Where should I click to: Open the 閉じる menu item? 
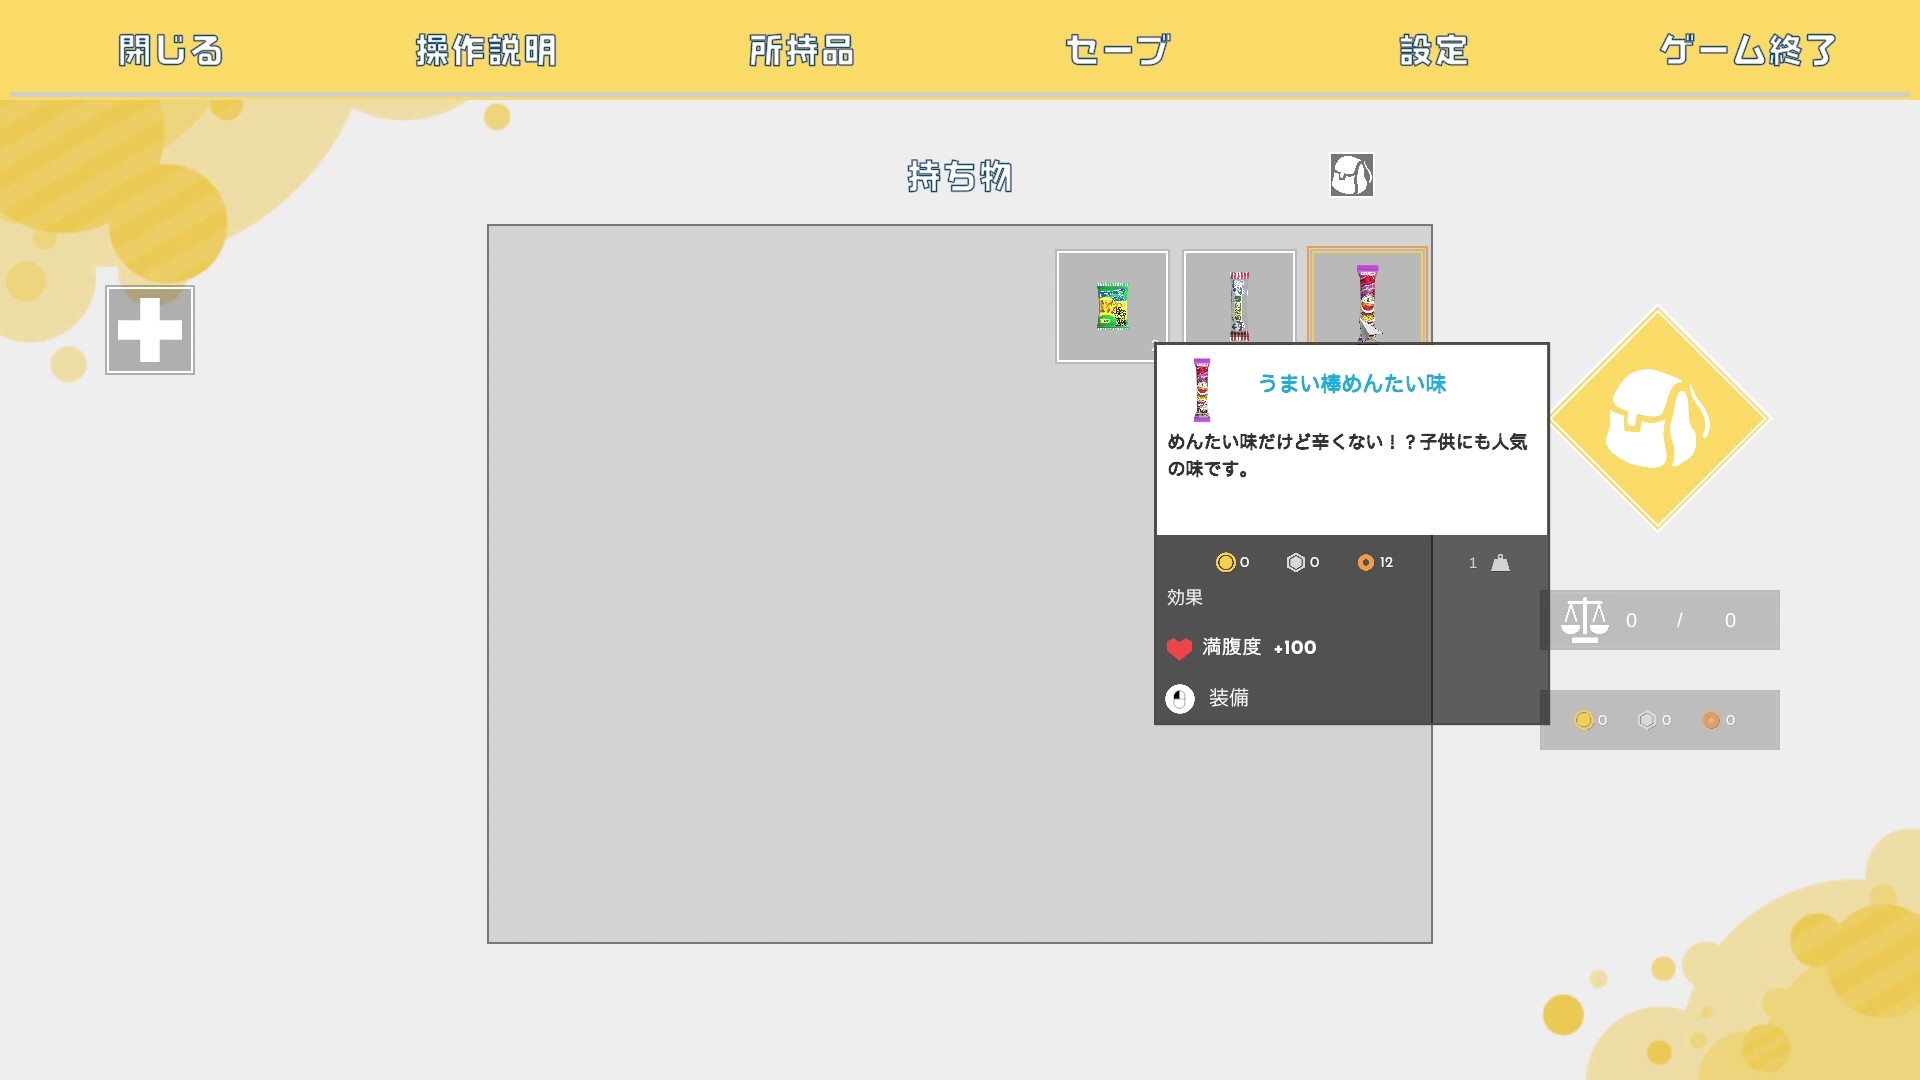point(170,50)
